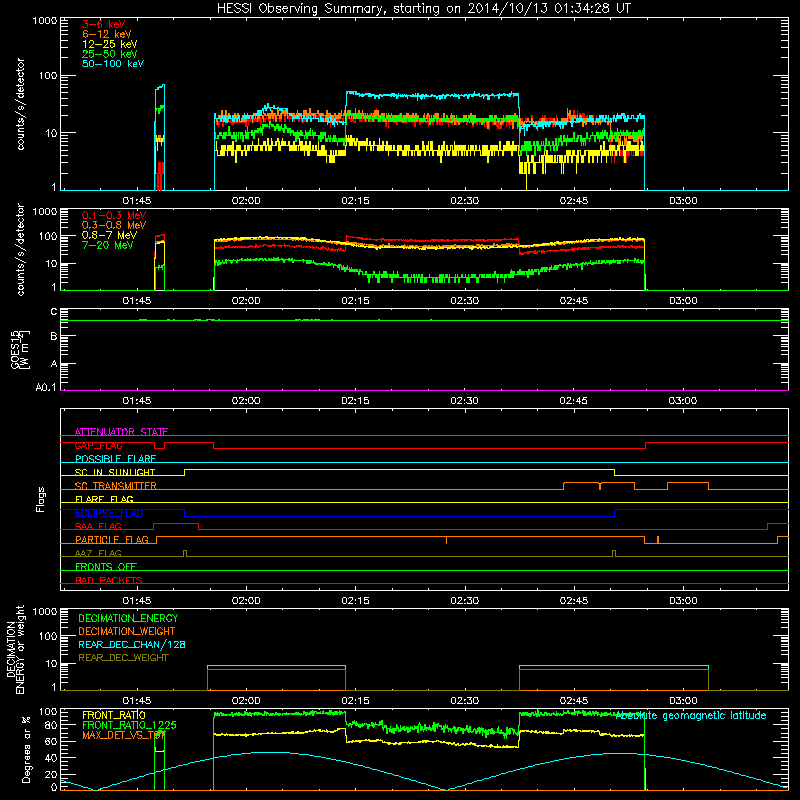Viewport: 800px width, 800px height.
Task: Select the 25-50 keV legend label
Action: (x=110, y=54)
